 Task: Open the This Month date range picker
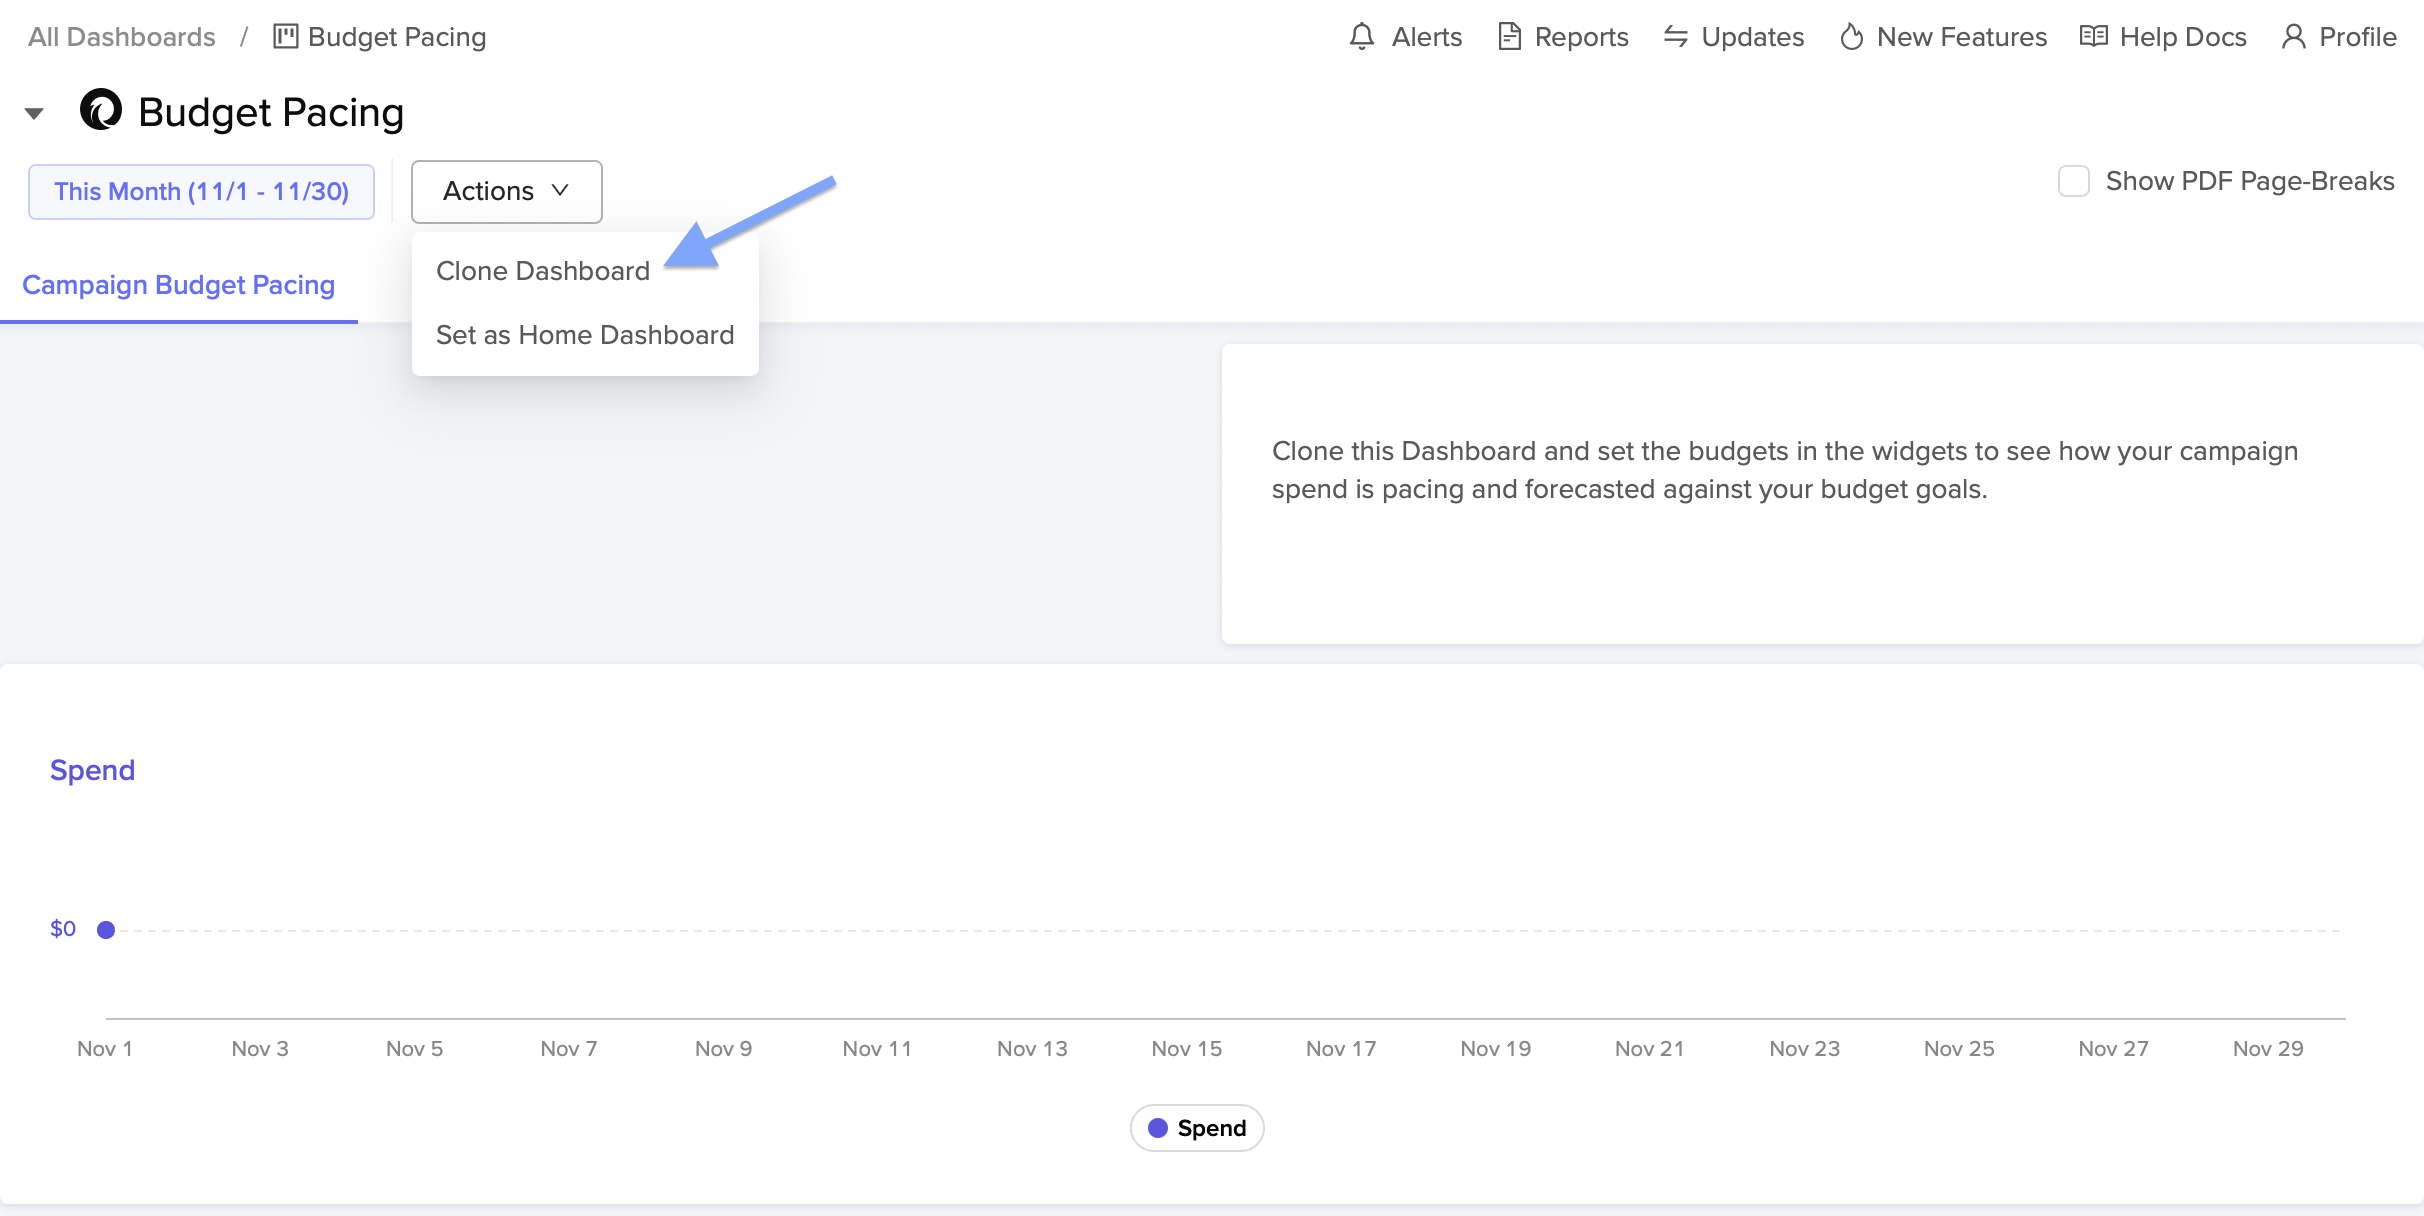201,191
